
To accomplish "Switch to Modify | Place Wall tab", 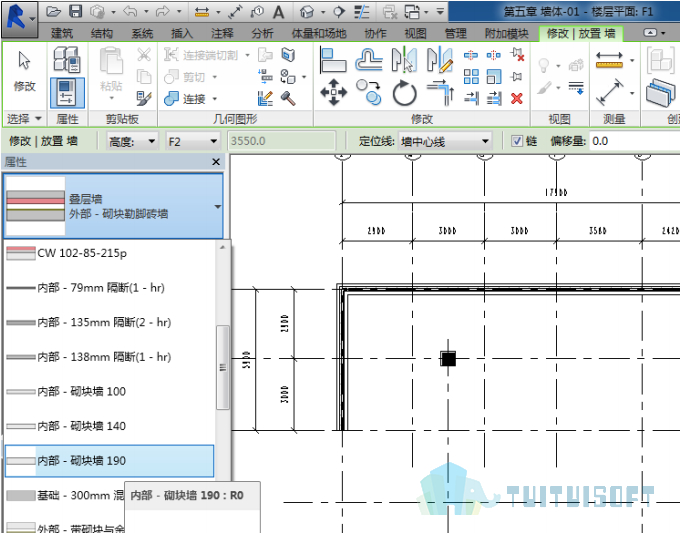I will (581, 33).
